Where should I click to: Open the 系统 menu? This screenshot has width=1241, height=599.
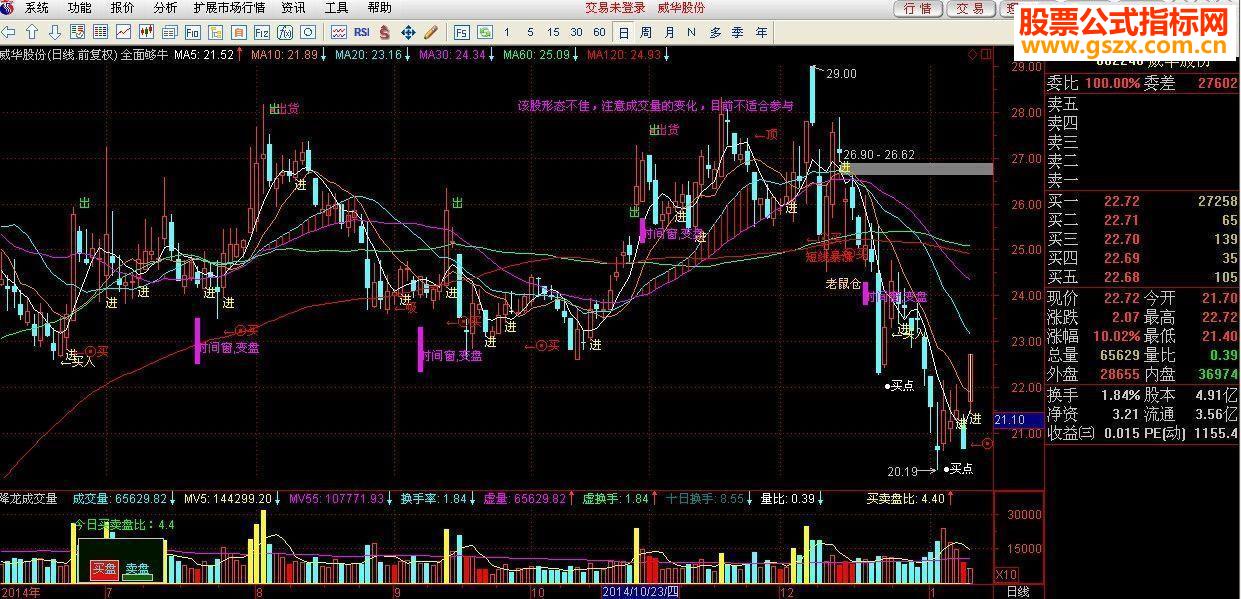tap(37, 8)
